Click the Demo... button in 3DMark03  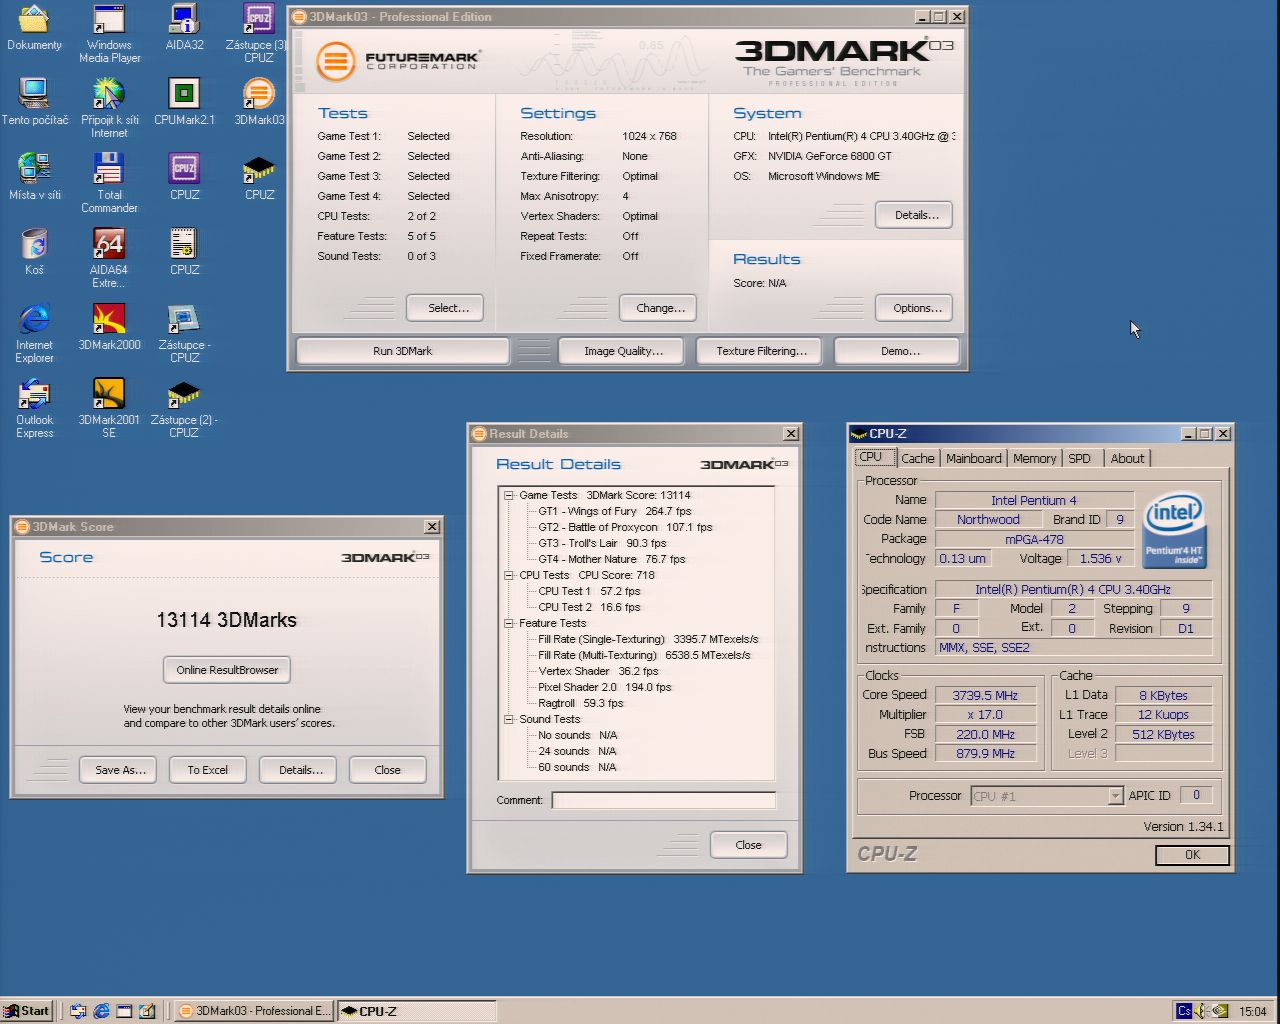point(899,351)
